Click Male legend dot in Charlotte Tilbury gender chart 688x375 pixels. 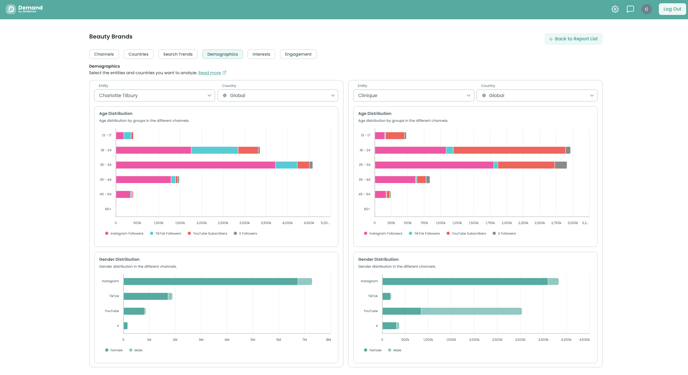pyautogui.click(x=131, y=350)
